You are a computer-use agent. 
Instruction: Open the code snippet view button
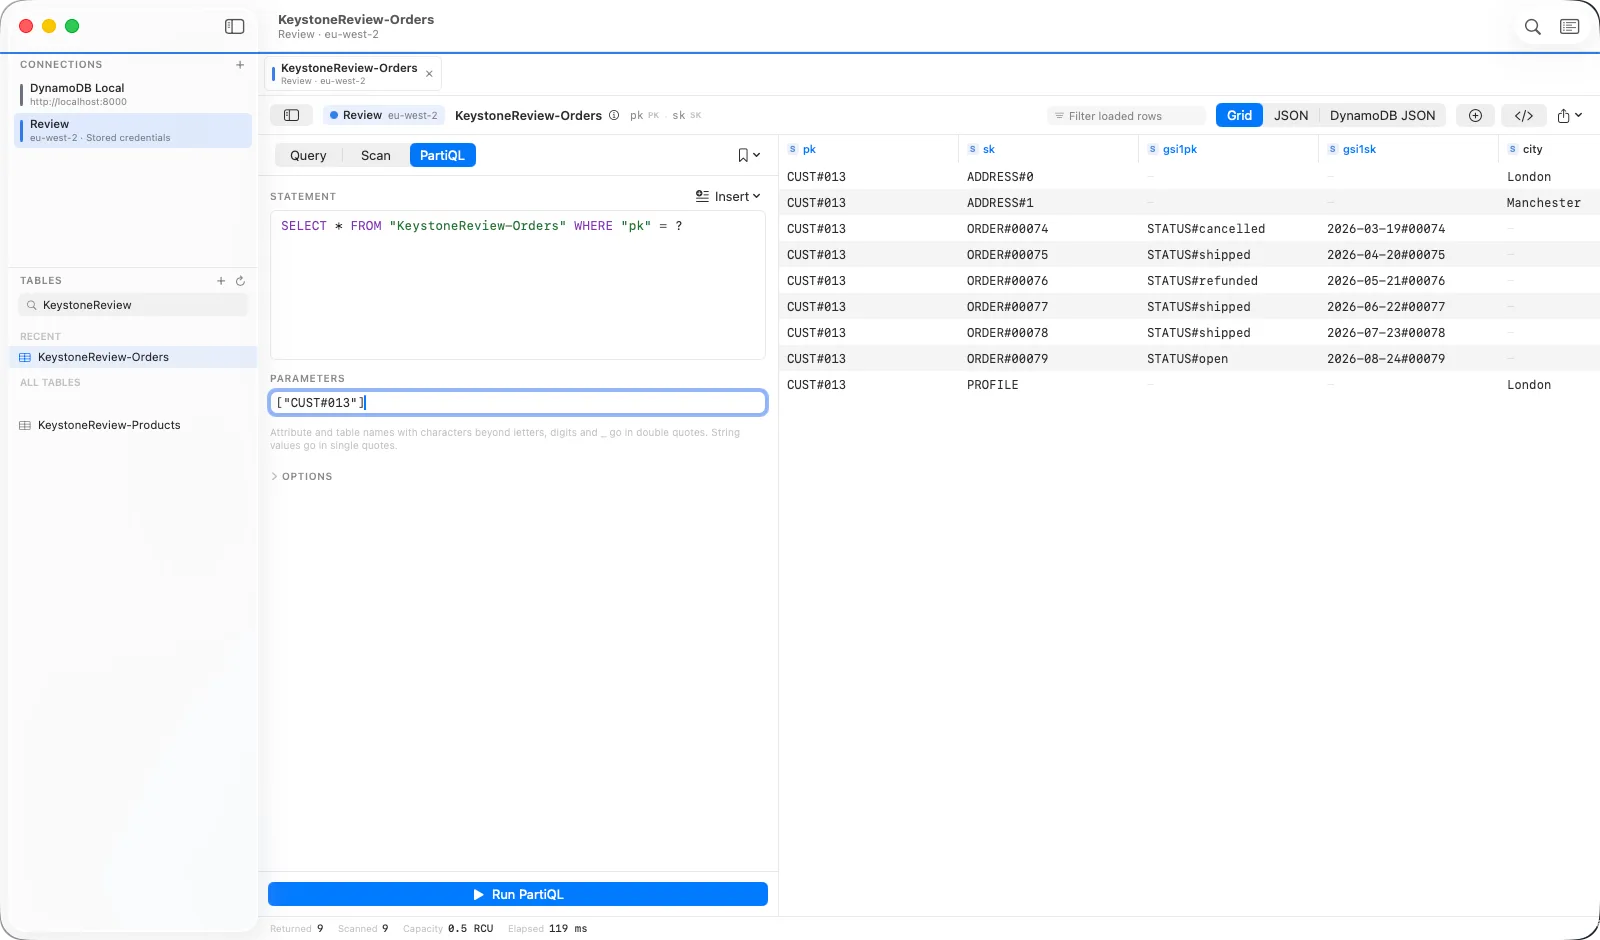pyautogui.click(x=1524, y=115)
